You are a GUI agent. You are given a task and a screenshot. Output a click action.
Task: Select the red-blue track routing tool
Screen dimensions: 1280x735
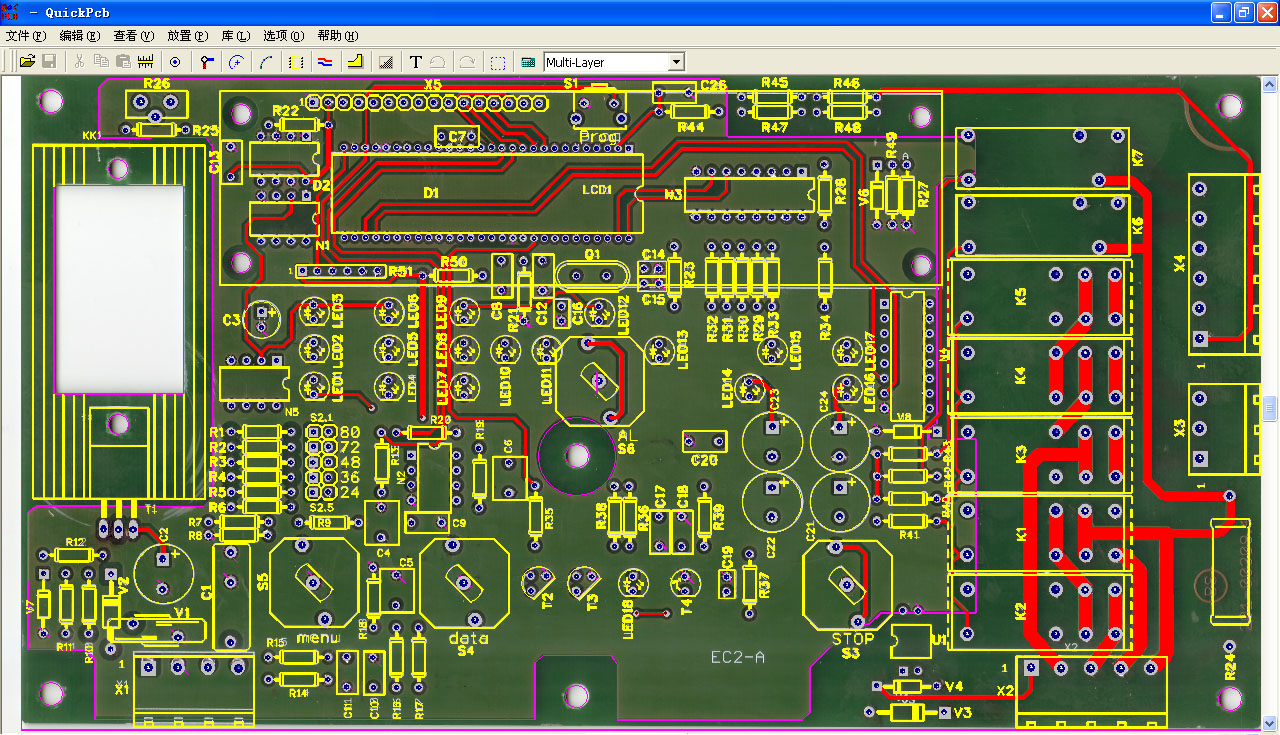324,62
